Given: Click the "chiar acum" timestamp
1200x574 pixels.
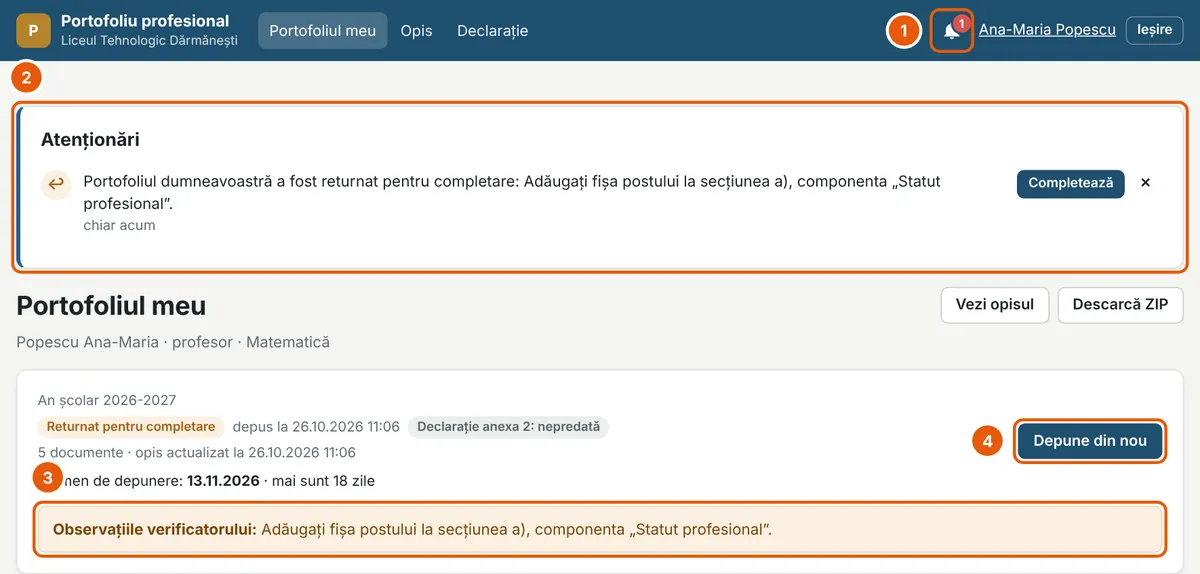Looking at the screenshot, I should [119, 225].
